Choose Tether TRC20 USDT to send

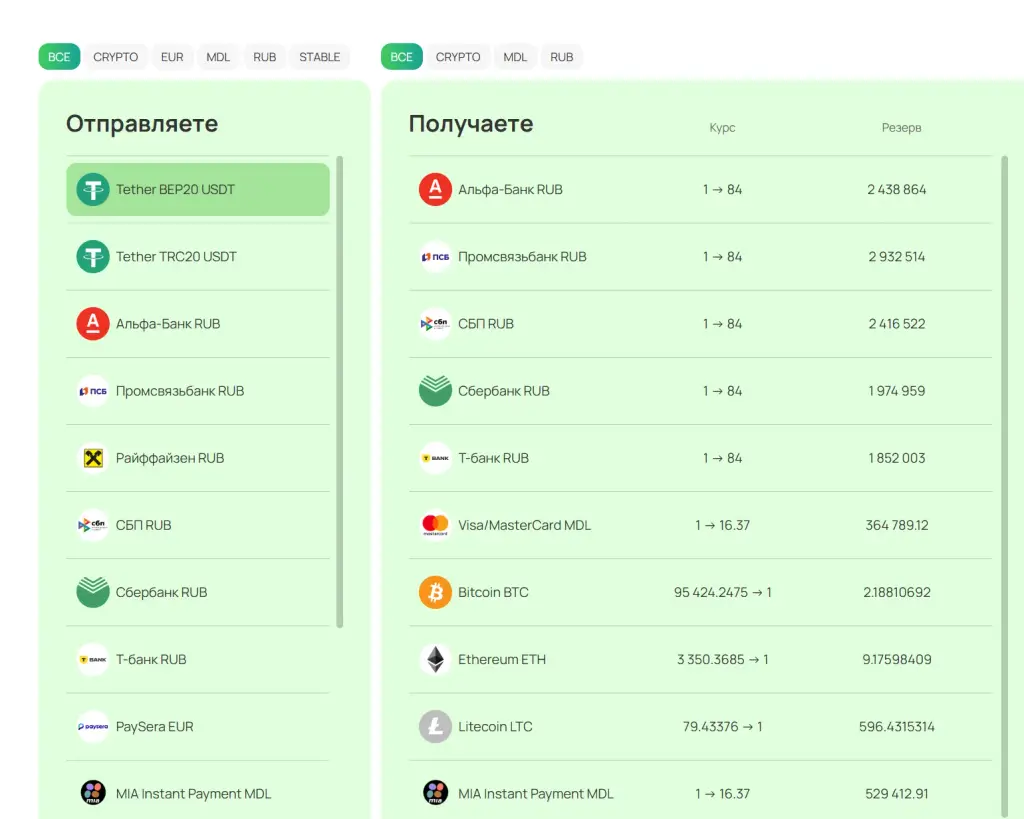coord(198,257)
